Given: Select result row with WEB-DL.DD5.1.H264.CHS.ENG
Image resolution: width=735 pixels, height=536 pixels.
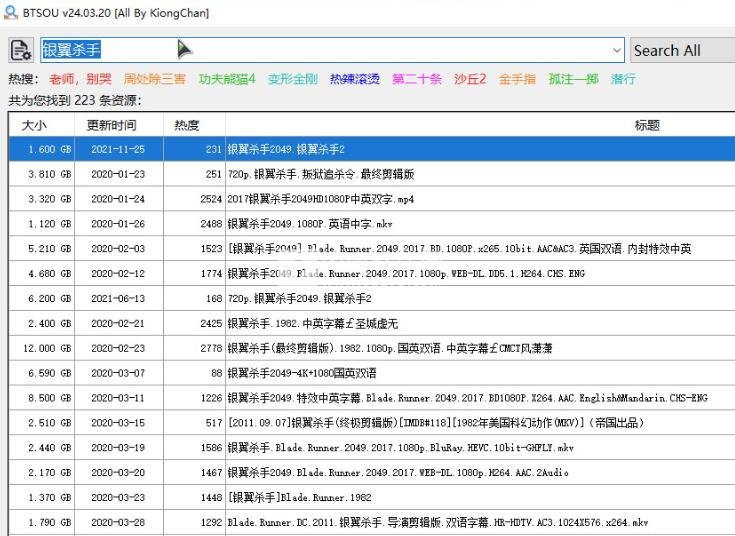Looking at the screenshot, I should 372,273.
